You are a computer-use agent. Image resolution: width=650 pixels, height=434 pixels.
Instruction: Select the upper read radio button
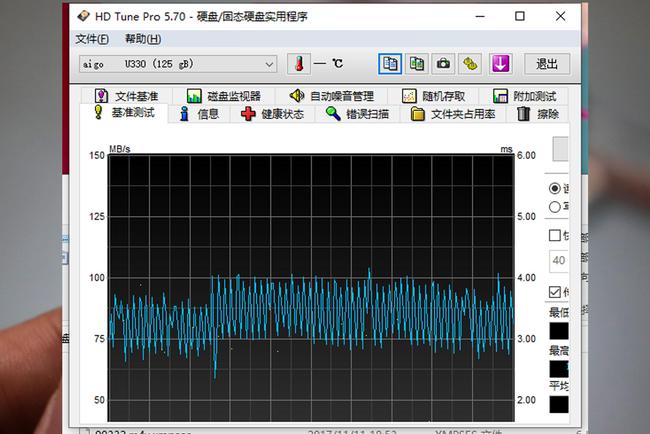tap(555, 189)
